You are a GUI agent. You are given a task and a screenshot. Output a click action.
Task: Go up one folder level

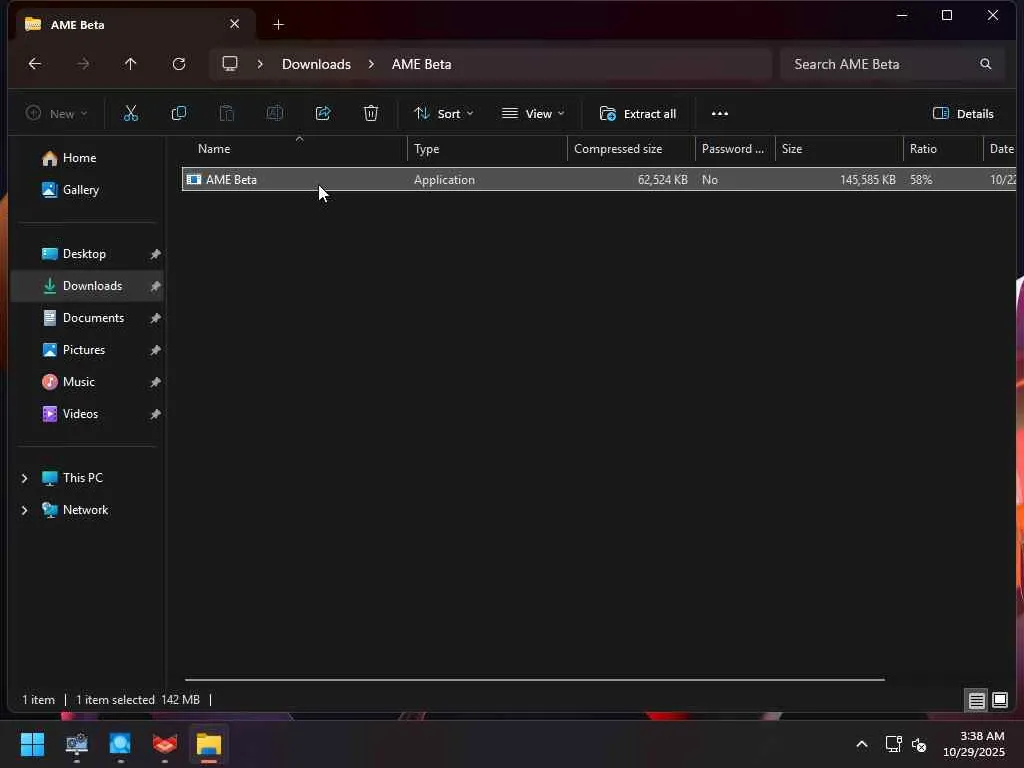point(131,64)
